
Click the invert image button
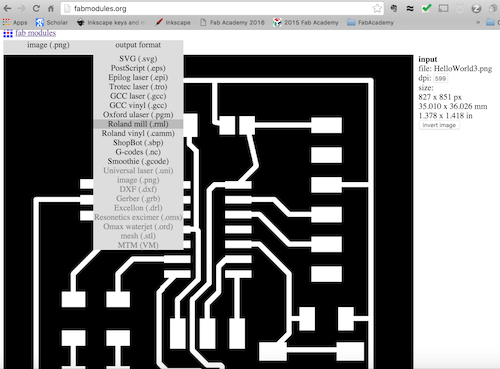click(439, 125)
